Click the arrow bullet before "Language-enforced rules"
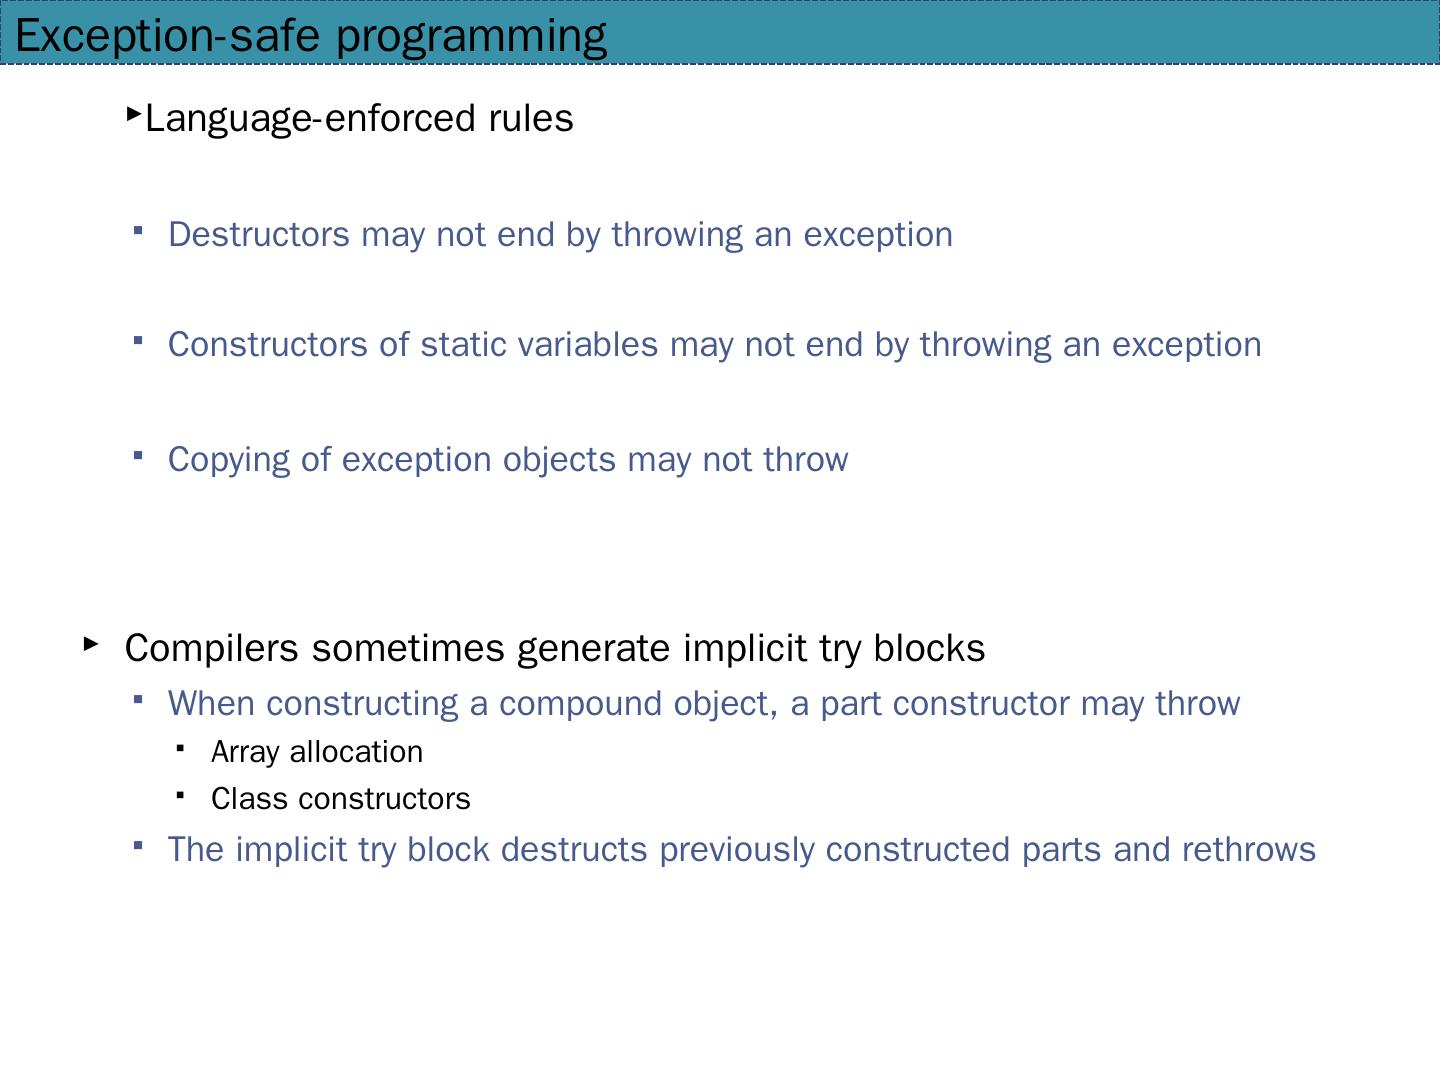 tap(134, 115)
